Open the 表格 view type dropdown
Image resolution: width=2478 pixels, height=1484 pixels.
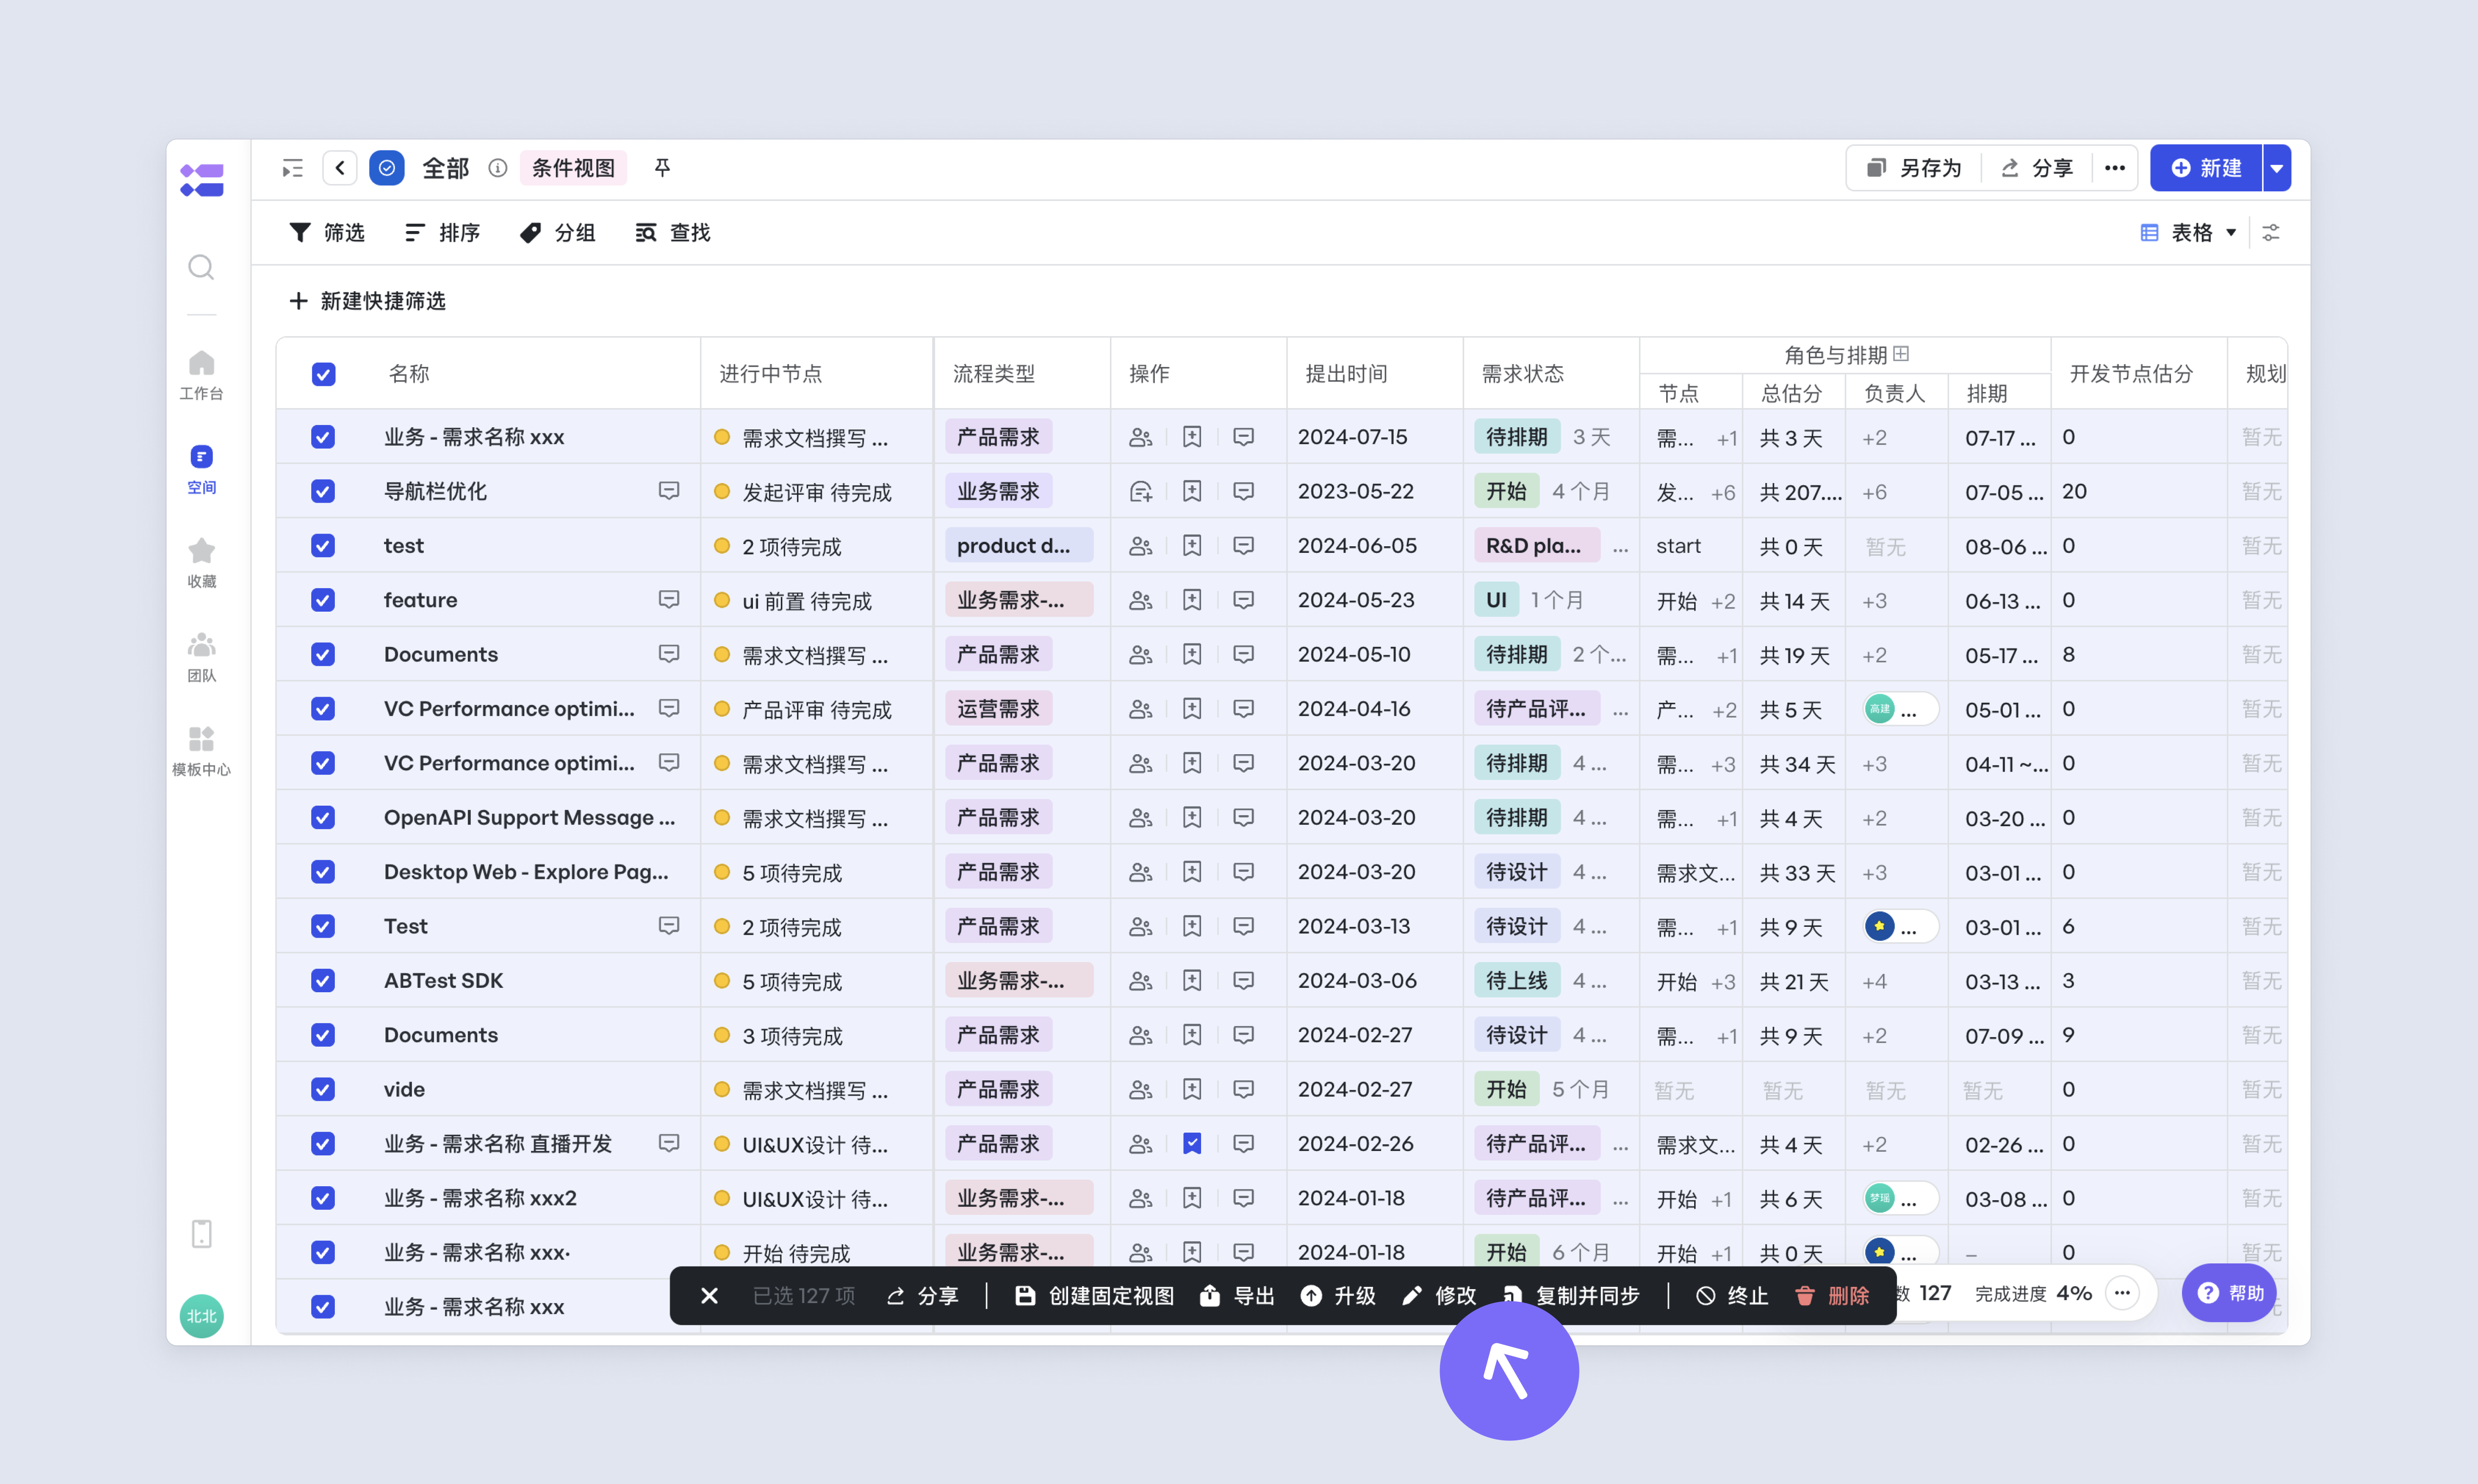(2188, 233)
